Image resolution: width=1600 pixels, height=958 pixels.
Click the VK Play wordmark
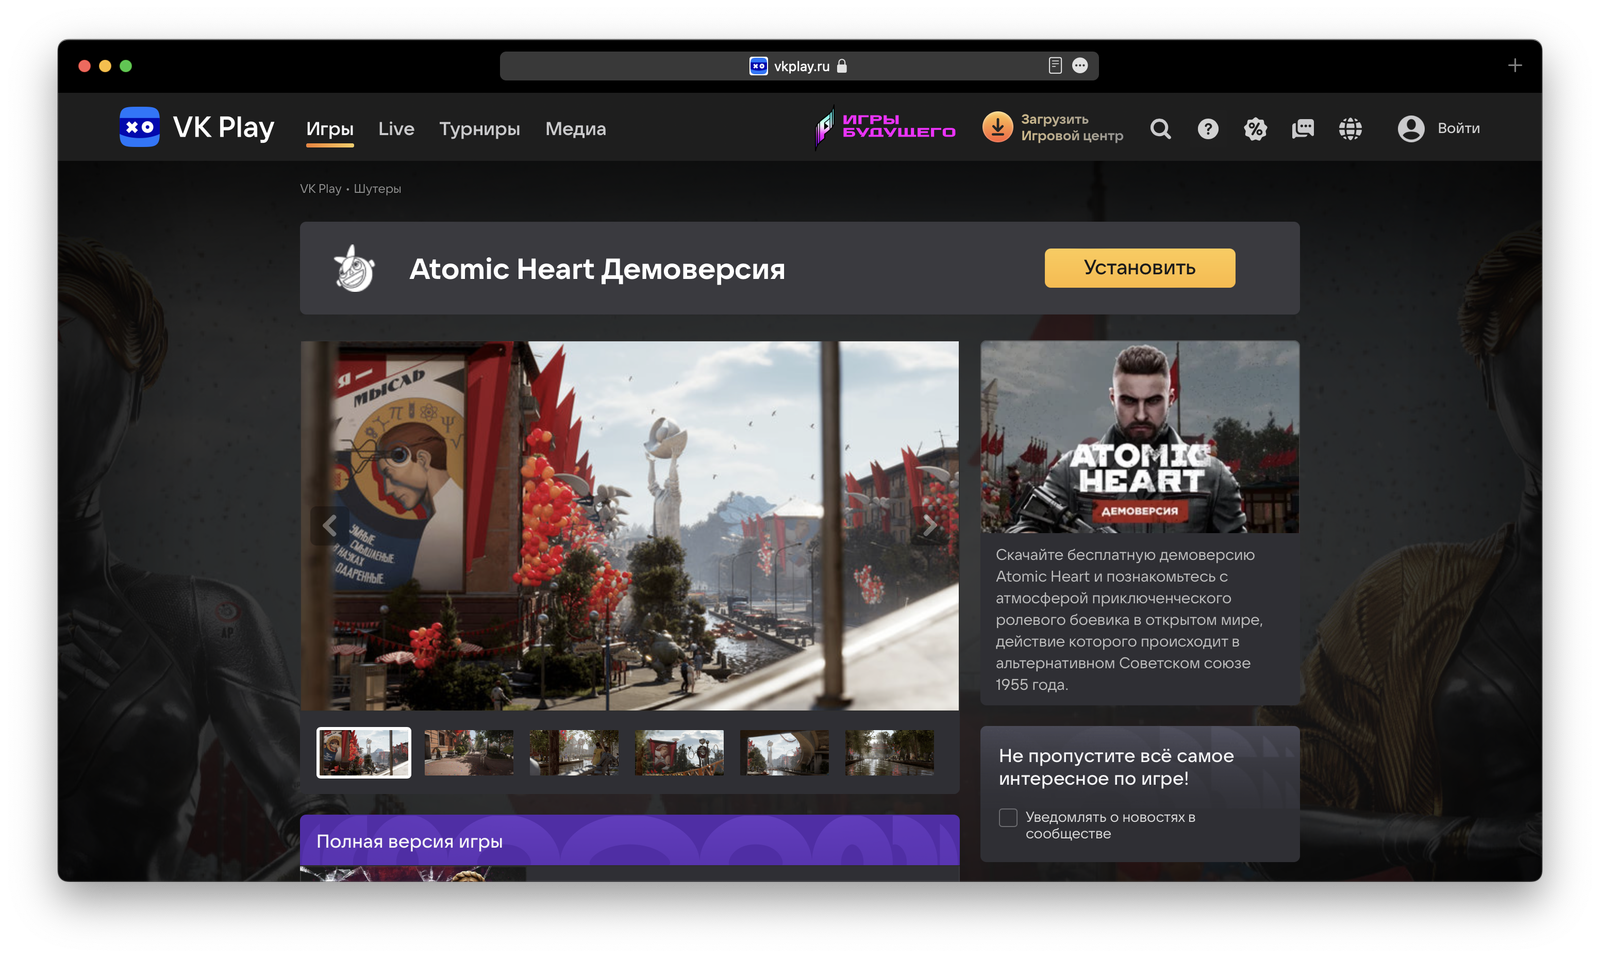pos(224,127)
